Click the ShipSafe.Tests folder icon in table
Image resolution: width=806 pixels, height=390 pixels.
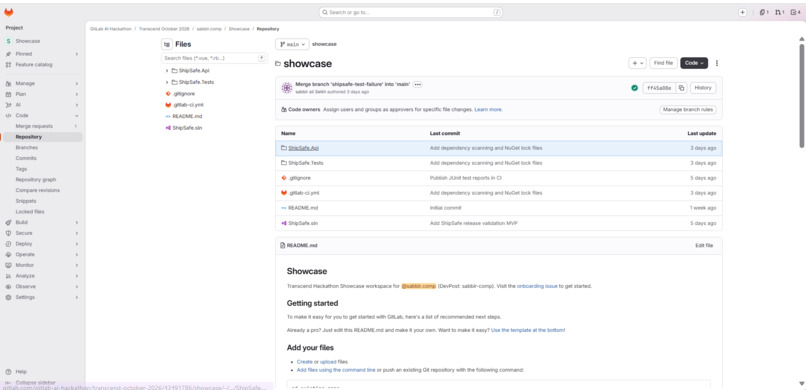pyautogui.click(x=284, y=163)
